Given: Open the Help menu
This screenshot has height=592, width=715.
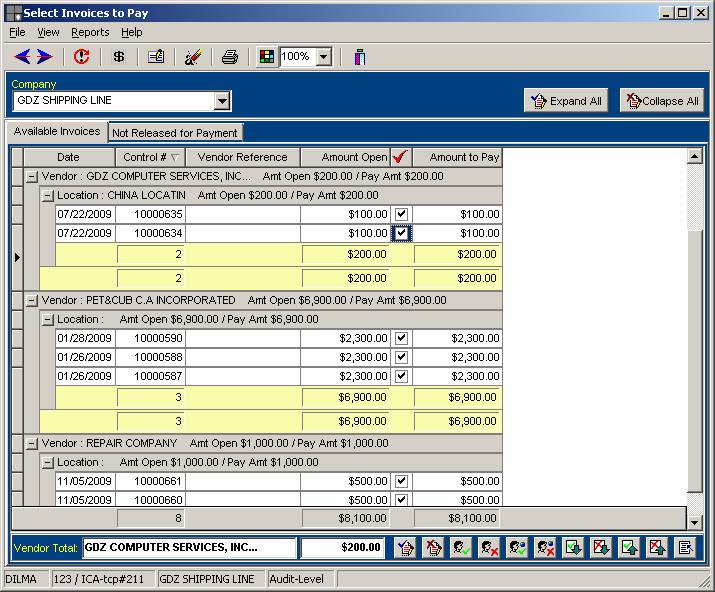Looking at the screenshot, I should point(132,32).
